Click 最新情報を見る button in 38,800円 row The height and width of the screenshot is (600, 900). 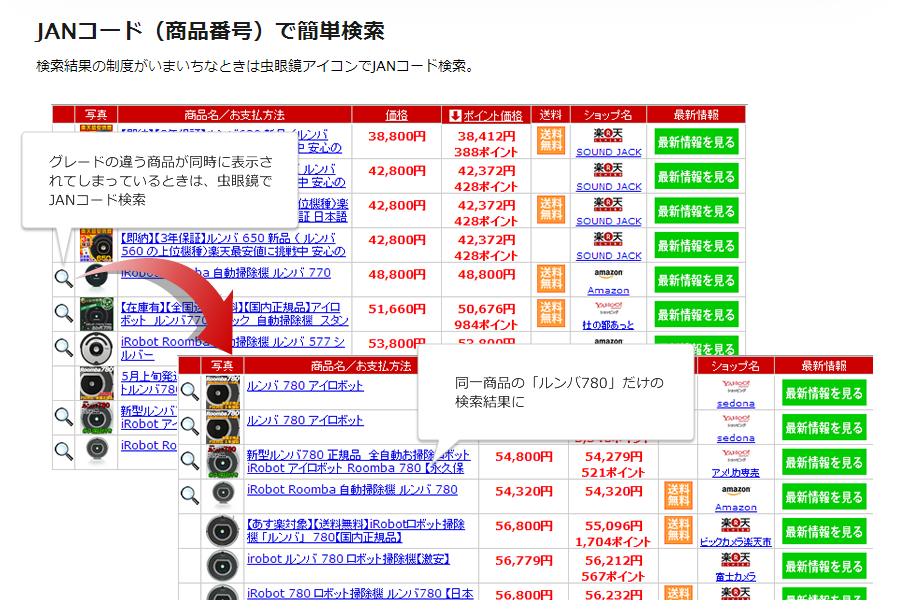click(x=696, y=142)
